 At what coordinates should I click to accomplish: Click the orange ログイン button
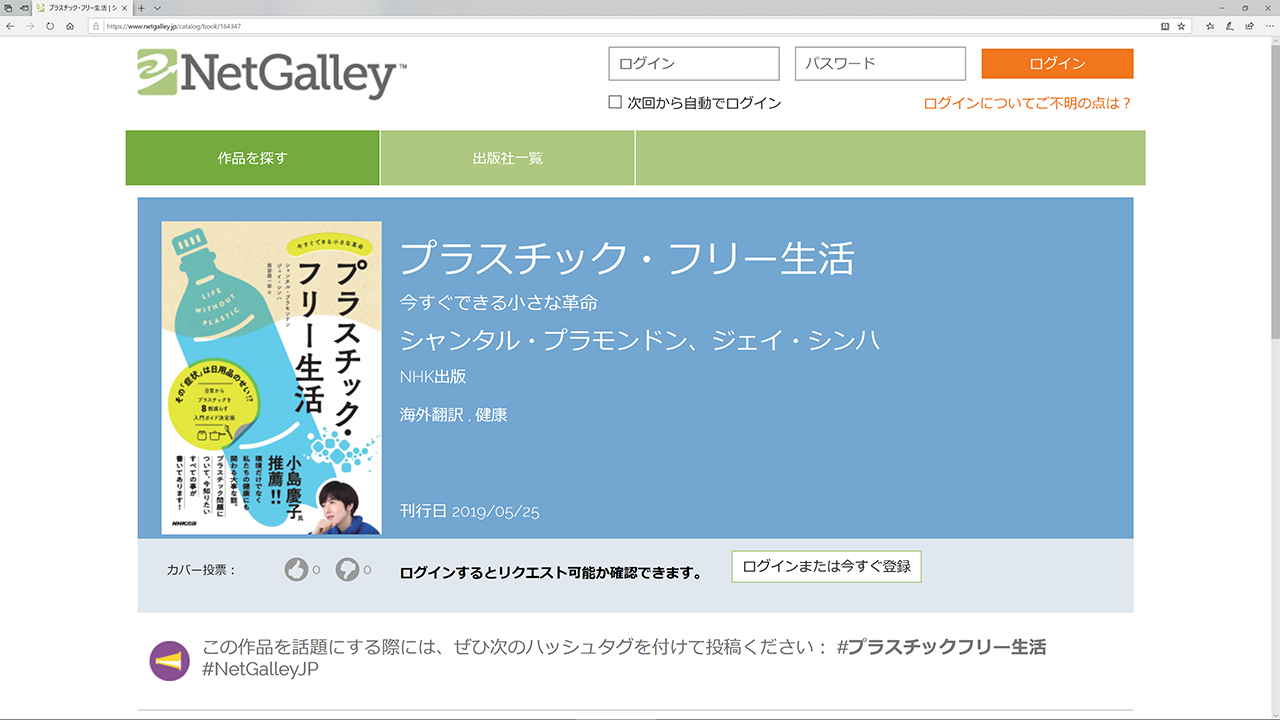coord(1057,63)
